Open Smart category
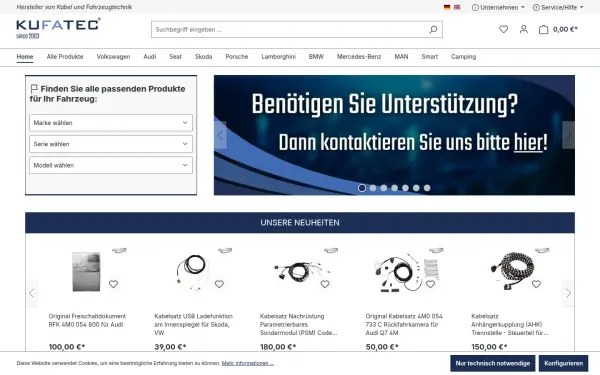Image resolution: width=600 pixels, height=375 pixels. click(x=429, y=57)
